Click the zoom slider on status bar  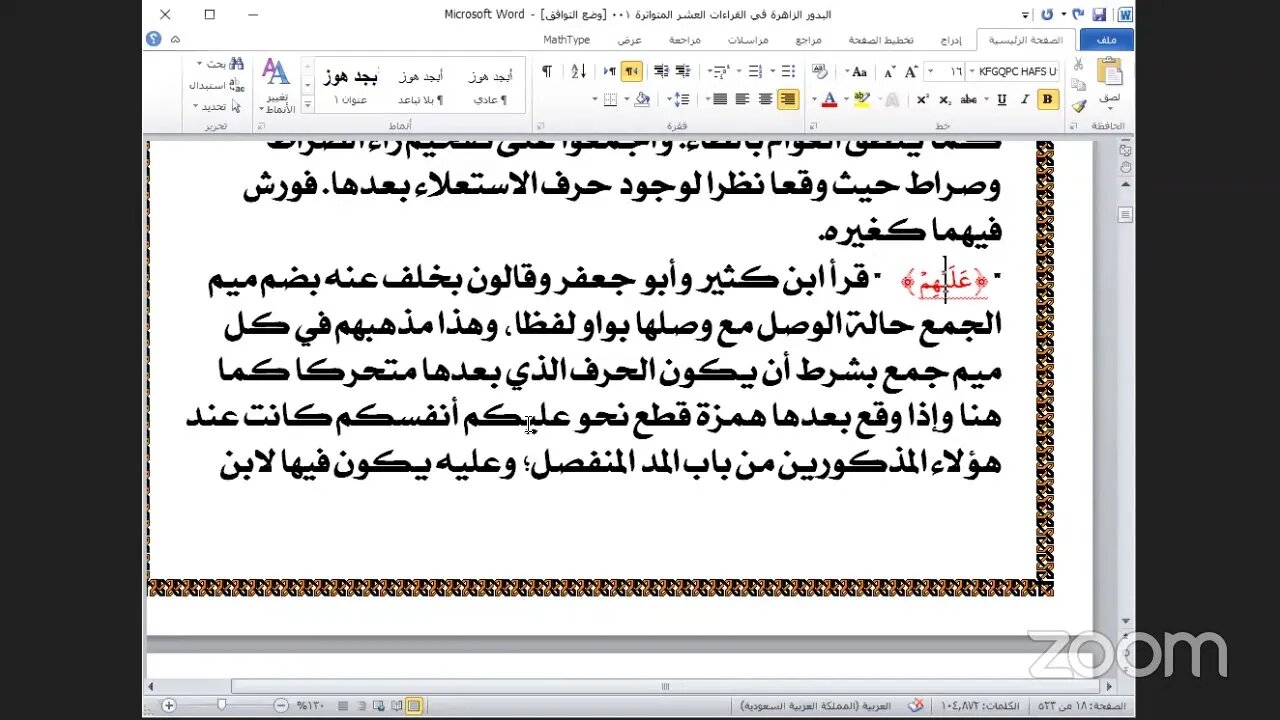222,706
